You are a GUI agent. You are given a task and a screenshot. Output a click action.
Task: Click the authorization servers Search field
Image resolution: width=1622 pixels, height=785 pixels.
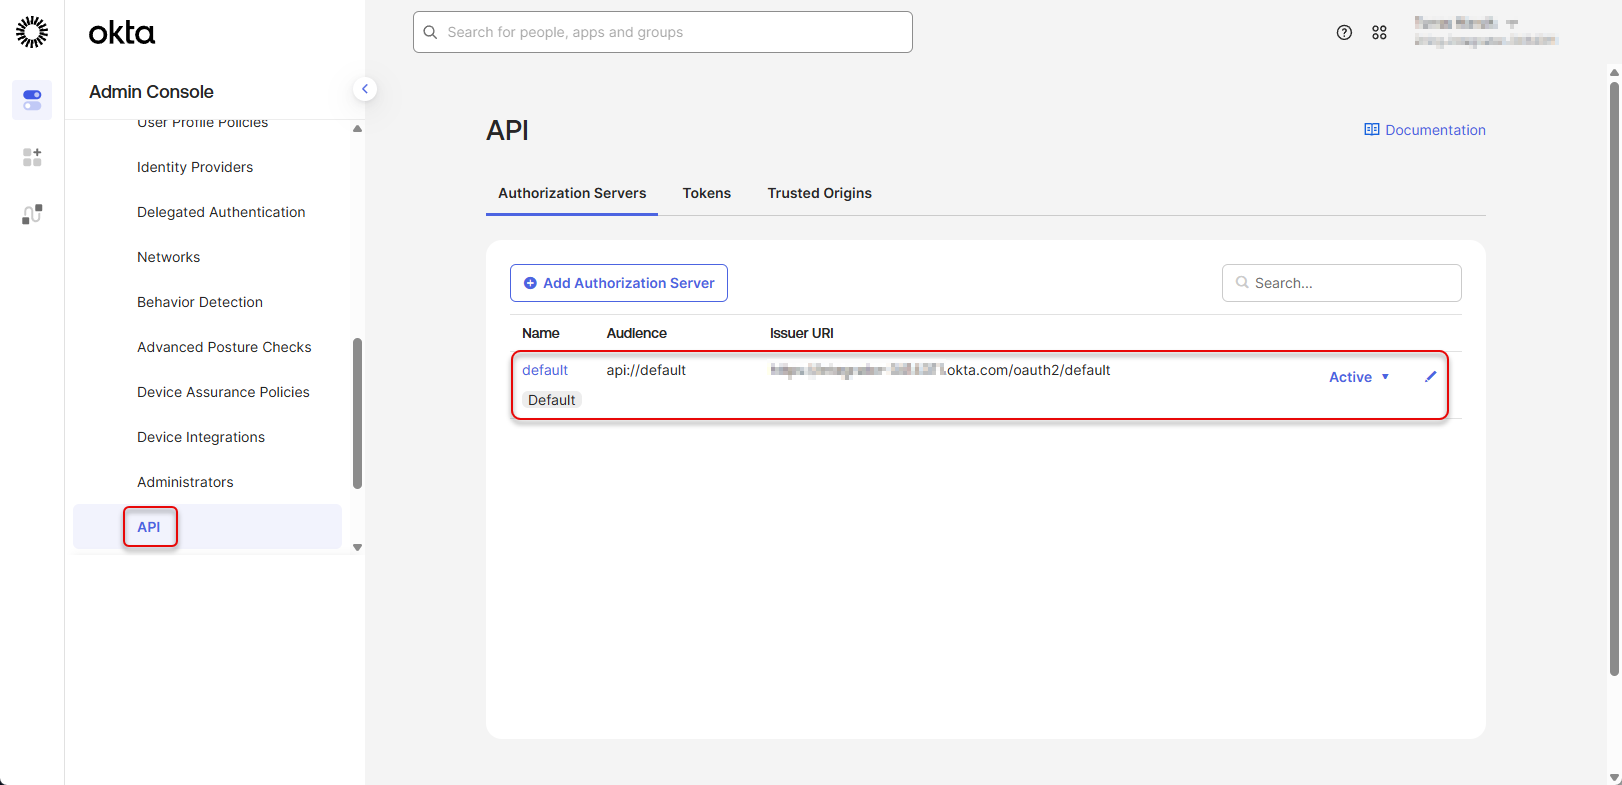click(1341, 283)
